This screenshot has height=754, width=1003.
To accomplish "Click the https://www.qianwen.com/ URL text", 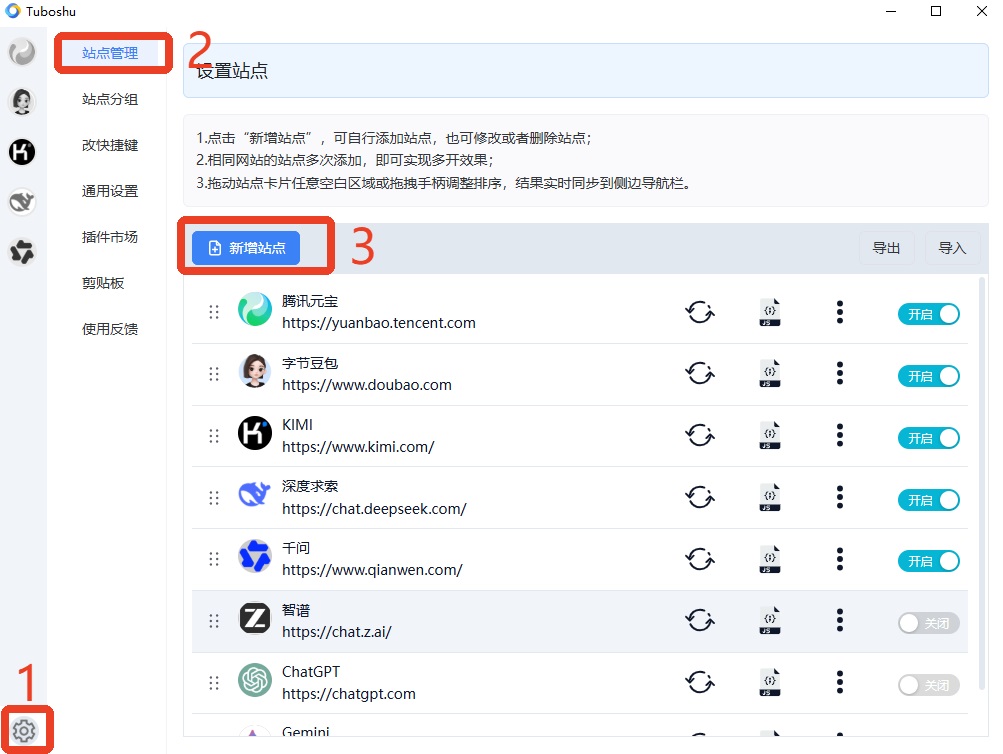I will point(372,570).
